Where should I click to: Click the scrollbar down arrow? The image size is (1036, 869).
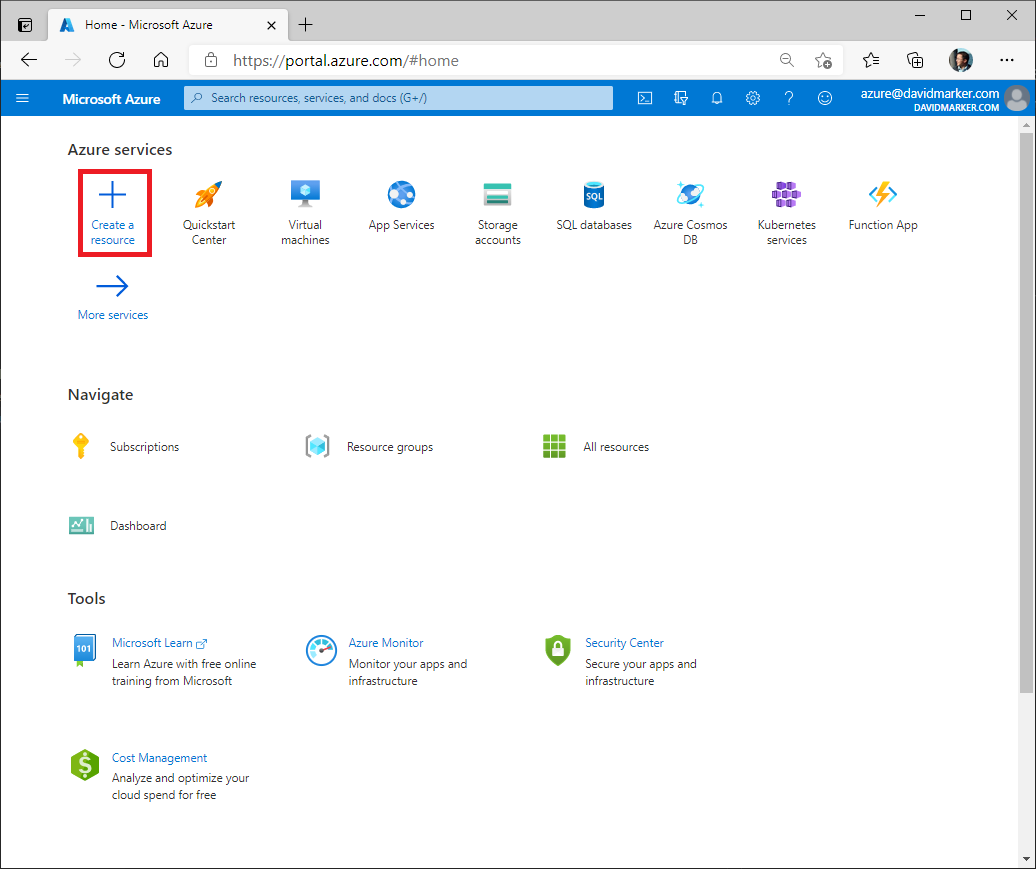[x=1025, y=859]
